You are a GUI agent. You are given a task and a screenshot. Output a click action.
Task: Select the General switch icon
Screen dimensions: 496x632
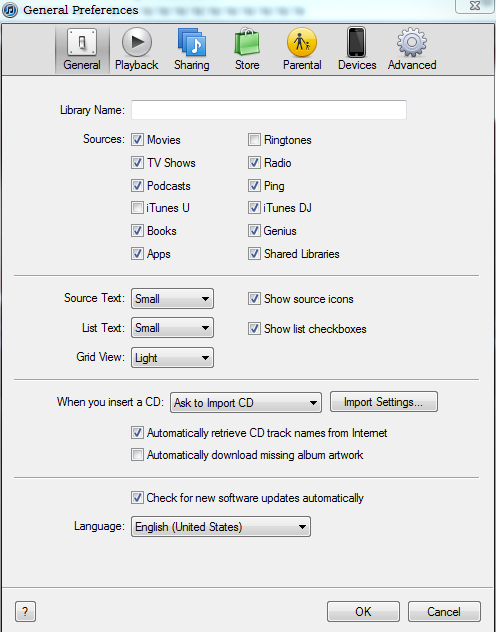click(82, 42)
